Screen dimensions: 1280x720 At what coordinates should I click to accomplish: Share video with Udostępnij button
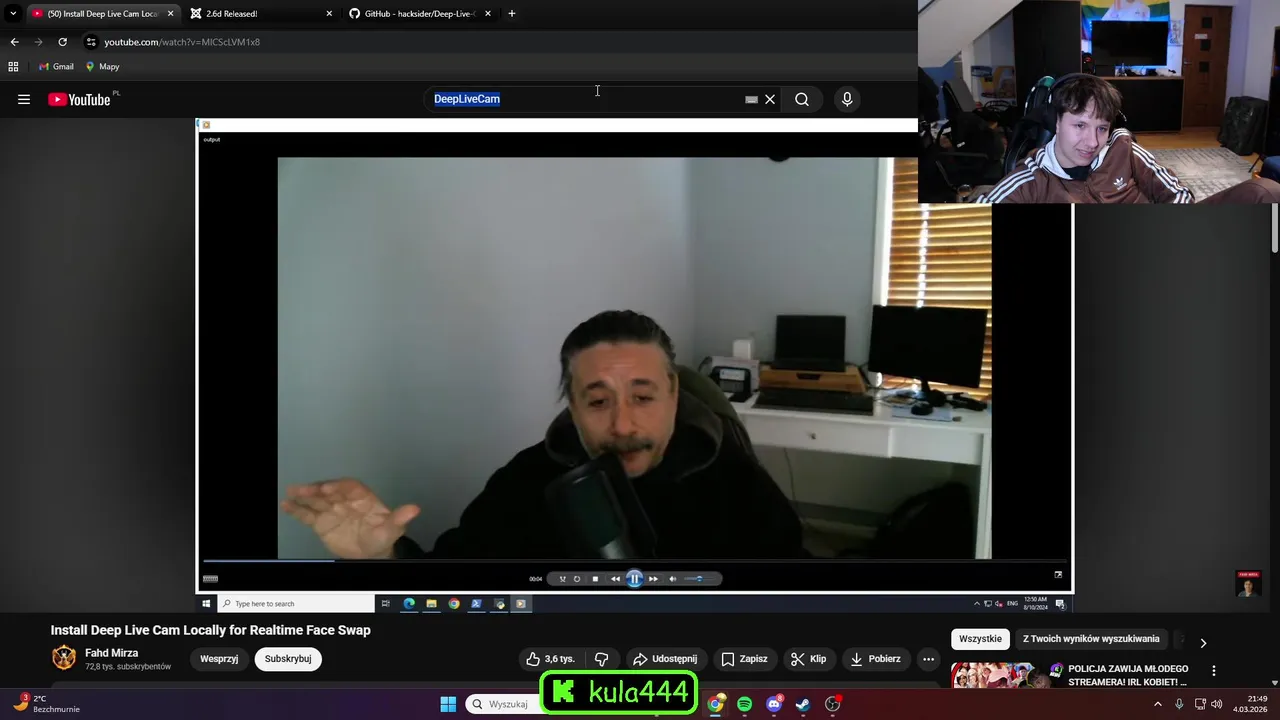point(665,659)
